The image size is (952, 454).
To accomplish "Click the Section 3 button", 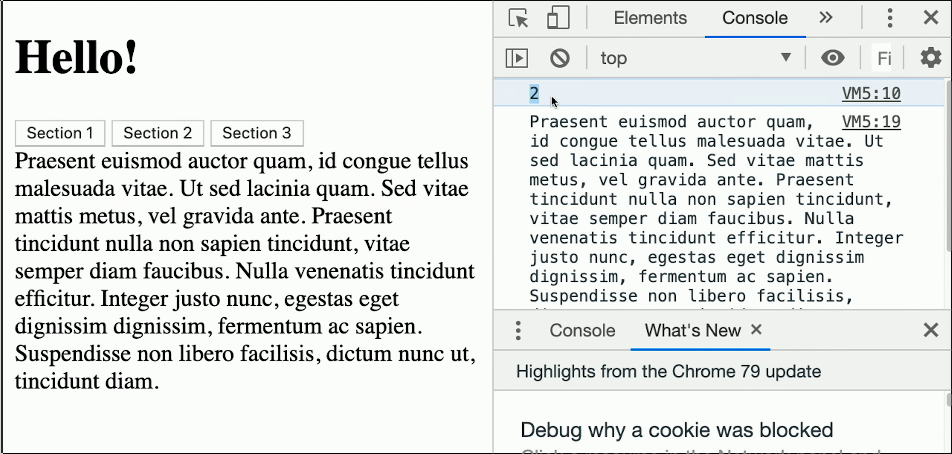I will [x=257, y=133].
